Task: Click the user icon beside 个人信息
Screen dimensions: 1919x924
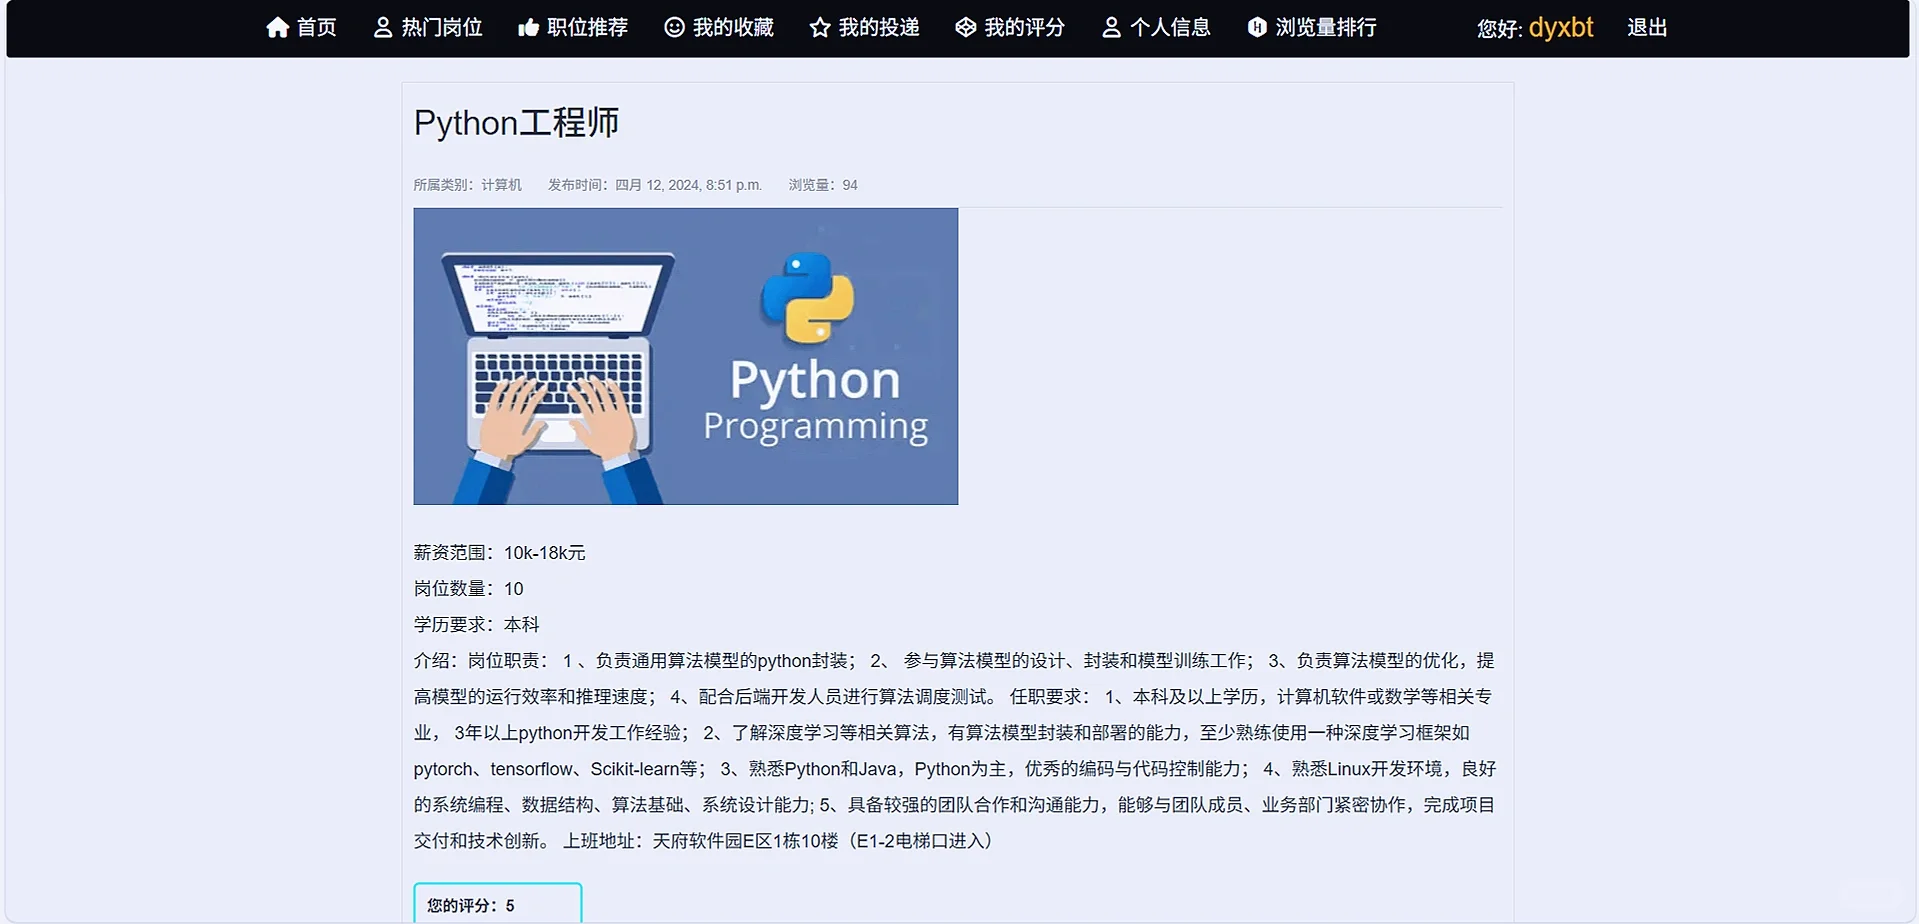Action: (x=1111, y=28)
